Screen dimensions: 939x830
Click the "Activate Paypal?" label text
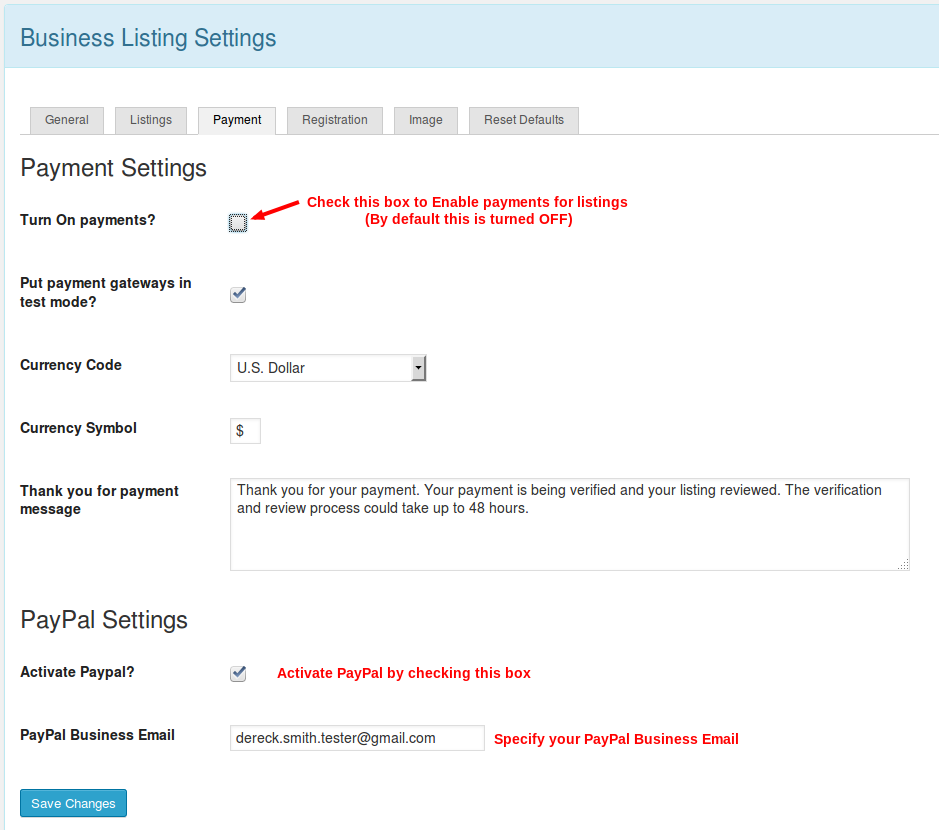pyautogui.click(x=77, y=672)
